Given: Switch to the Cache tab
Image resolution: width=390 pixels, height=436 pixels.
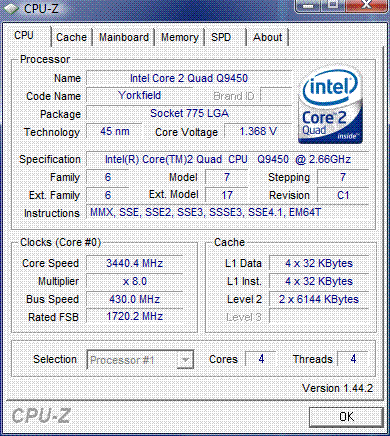Looking at the screenshot, I should [x=71, y=37].
